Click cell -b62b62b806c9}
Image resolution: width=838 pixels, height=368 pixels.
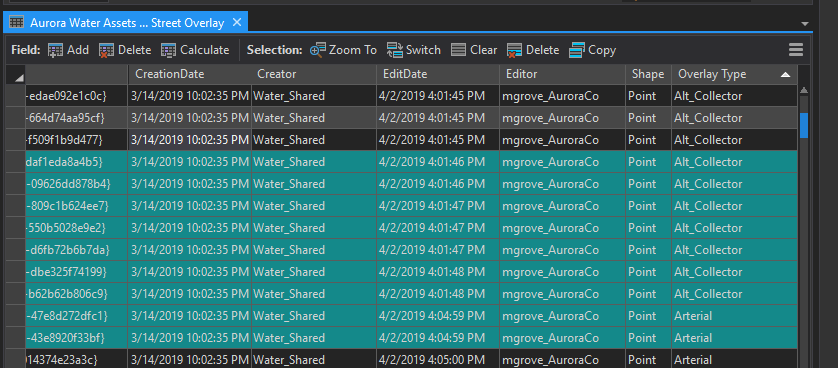pyautogui.click(x=76, y=294)
